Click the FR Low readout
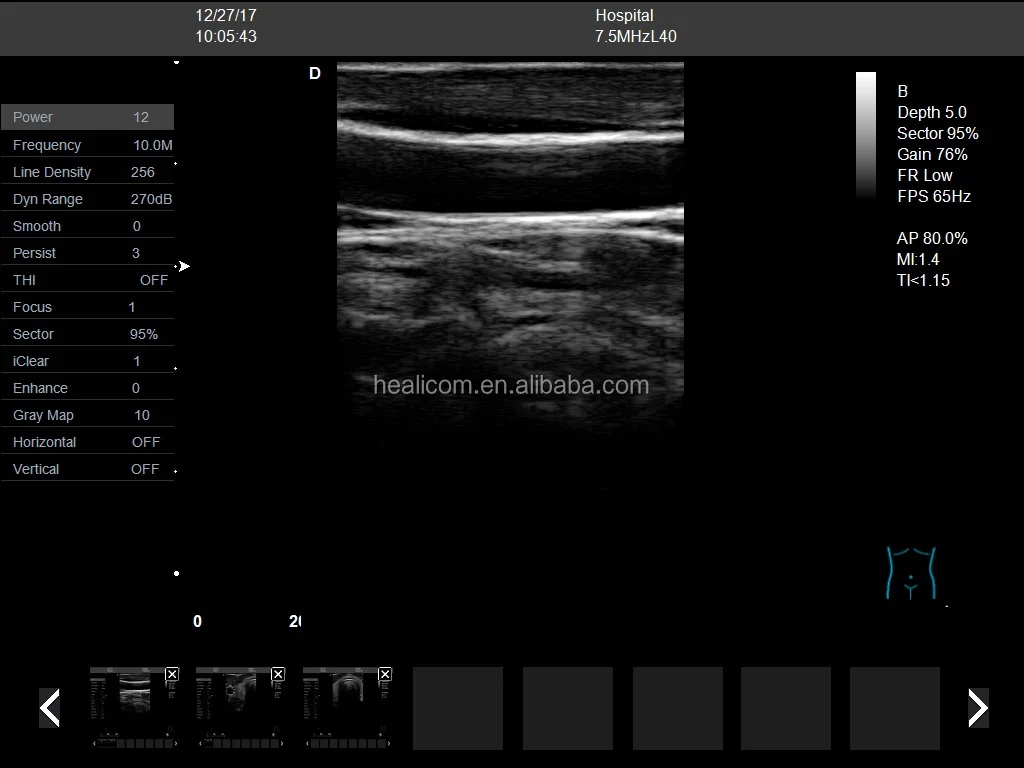The width and height of the screenshot is (1024, 768). [925, 175]
